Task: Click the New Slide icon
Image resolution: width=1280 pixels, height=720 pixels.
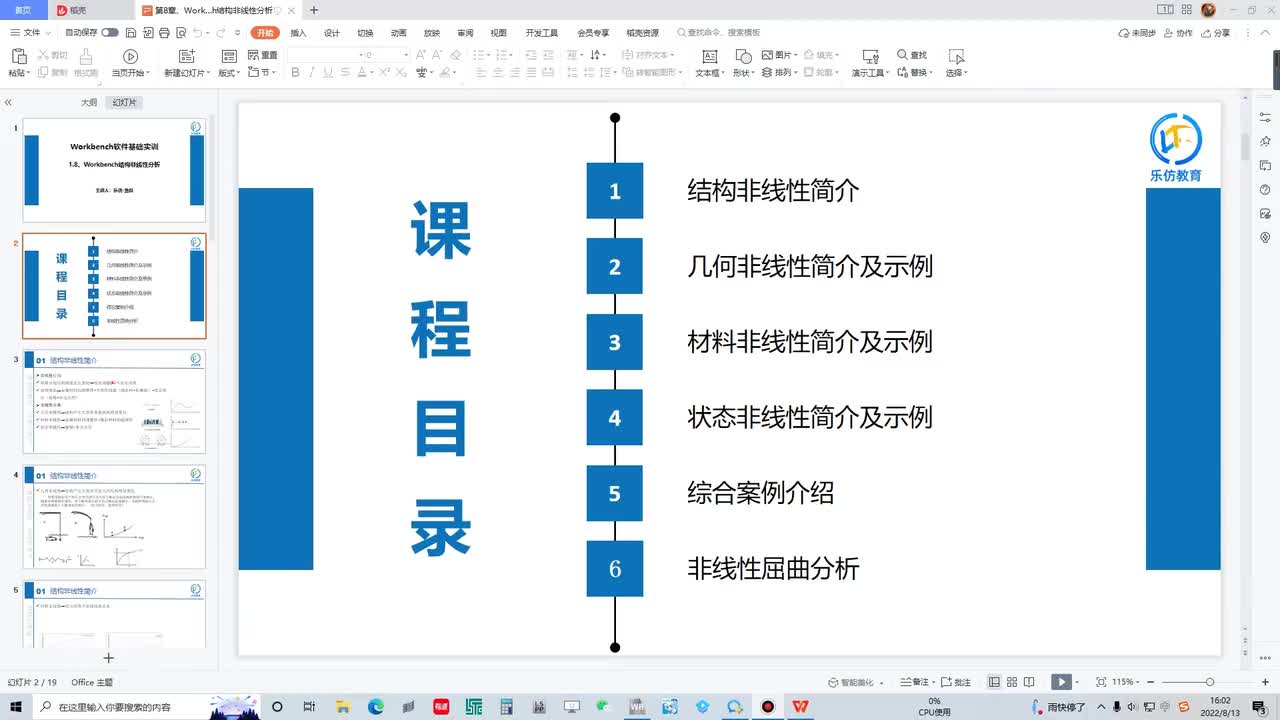Action: coord(186,57)
